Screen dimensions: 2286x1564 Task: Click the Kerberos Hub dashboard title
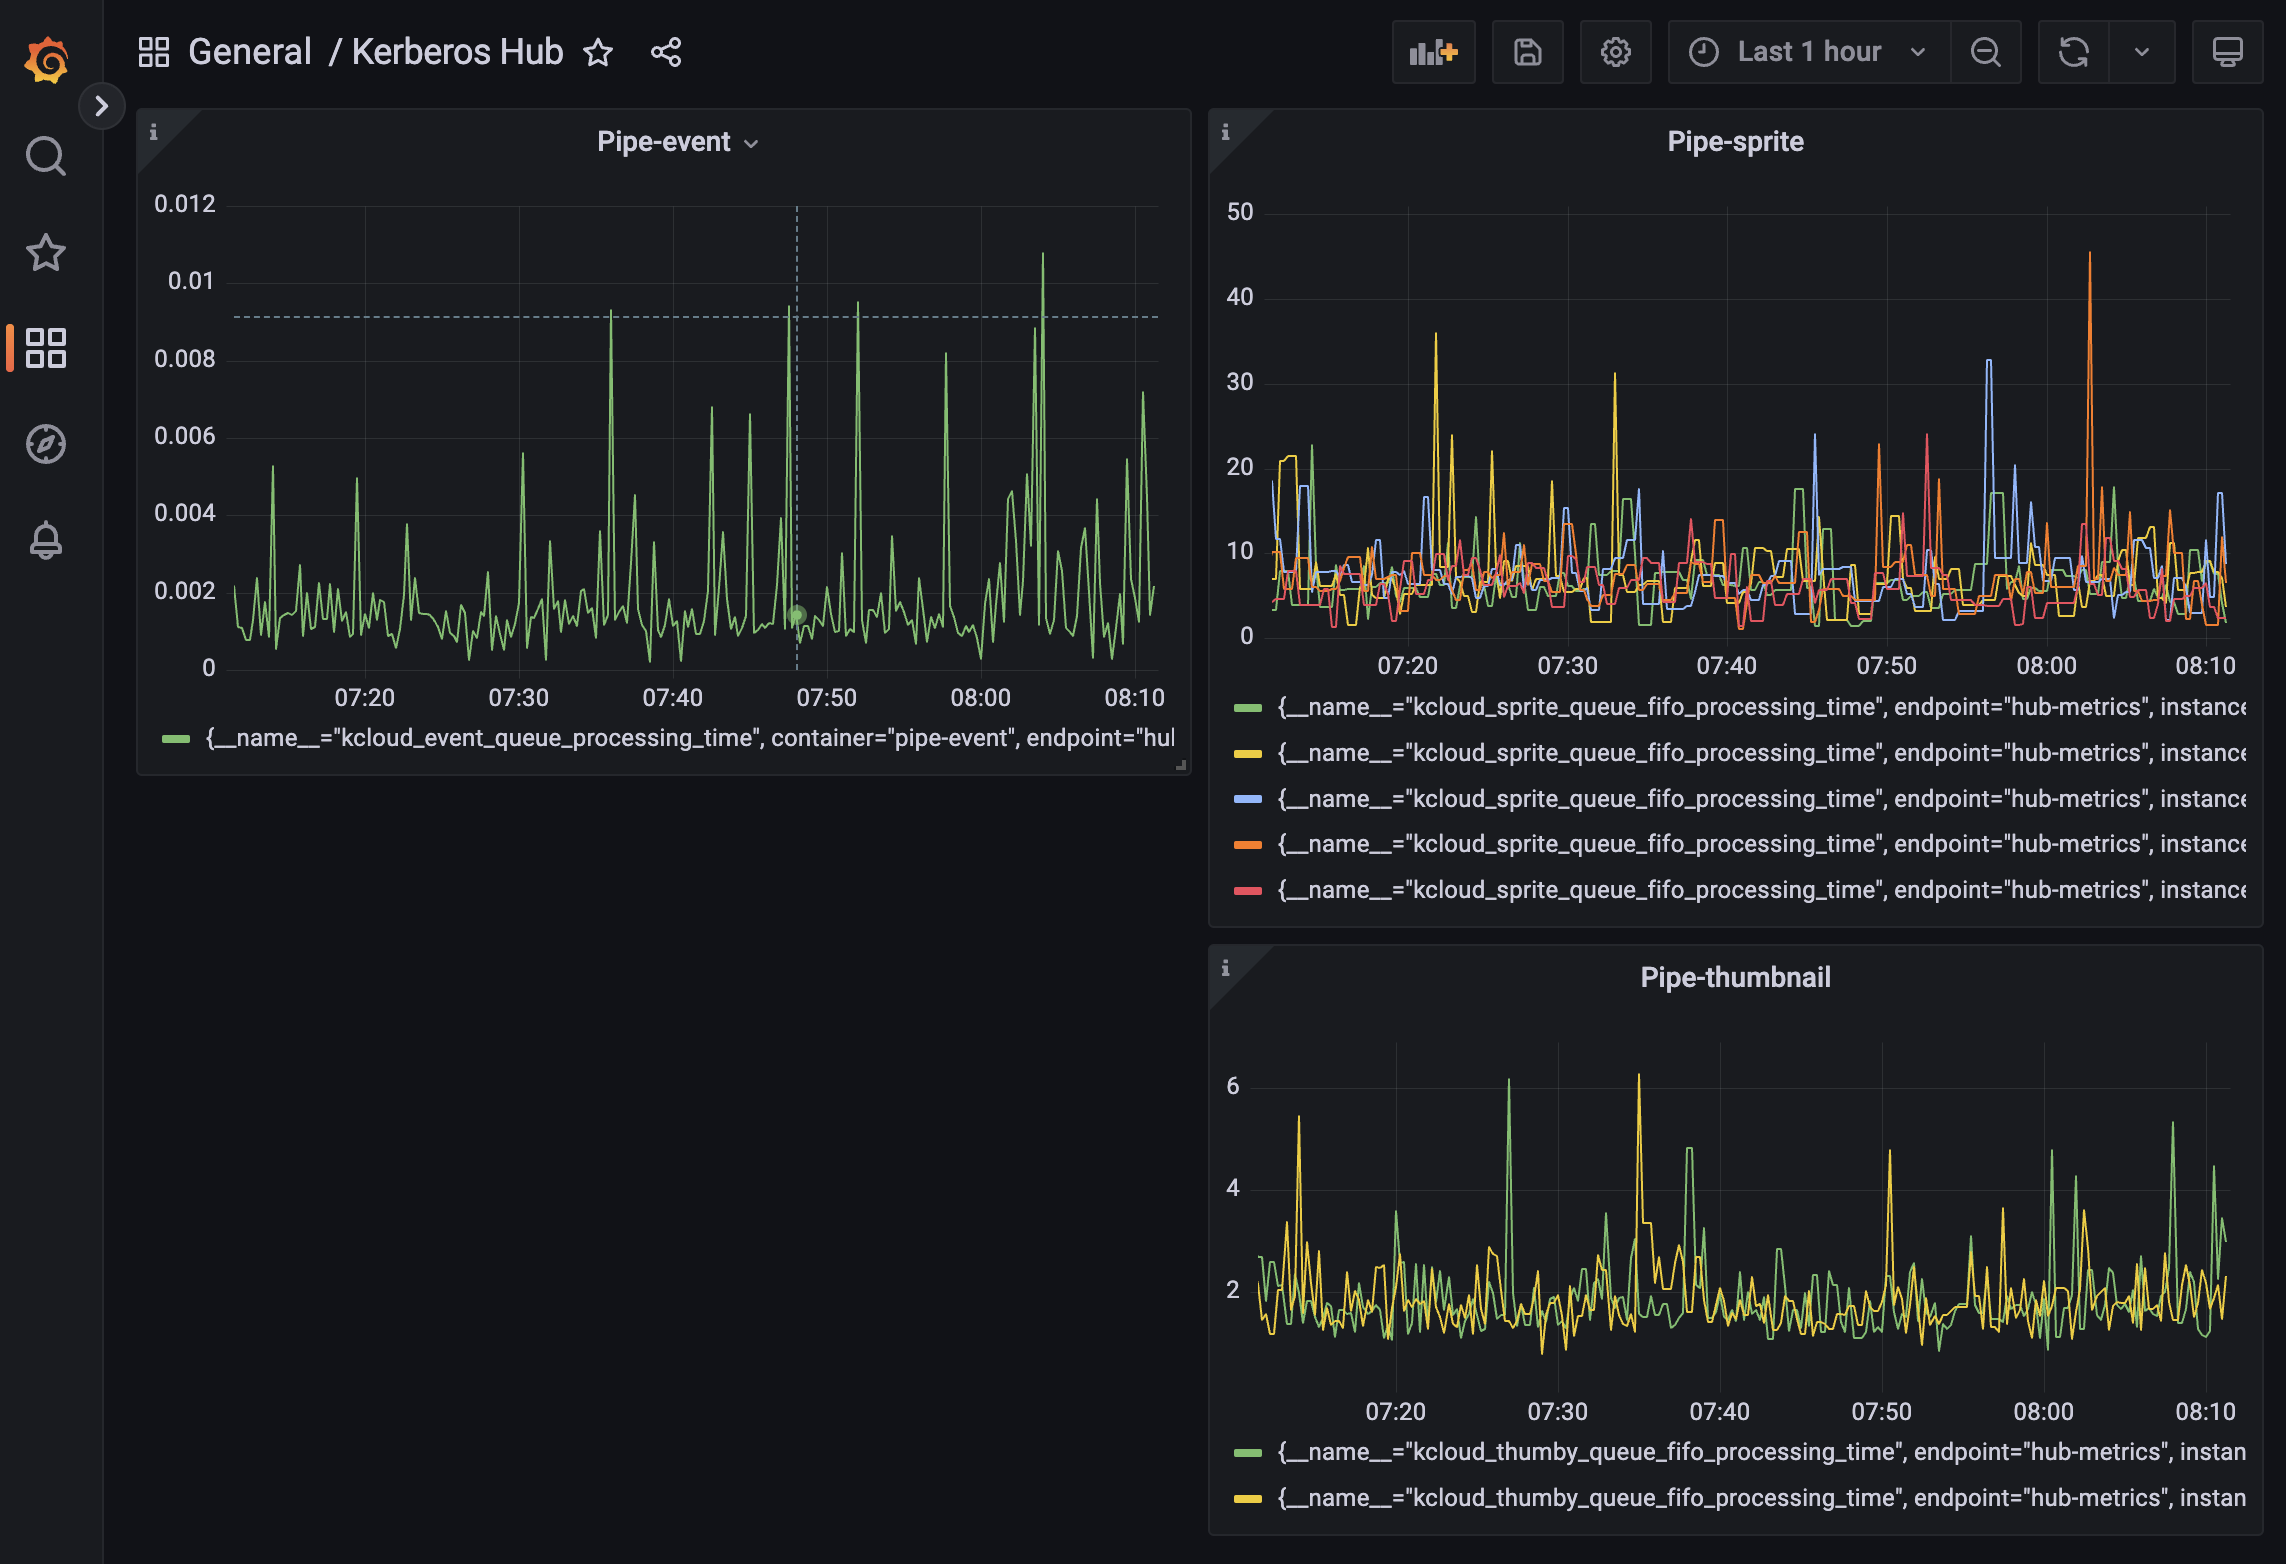[457, 52]
